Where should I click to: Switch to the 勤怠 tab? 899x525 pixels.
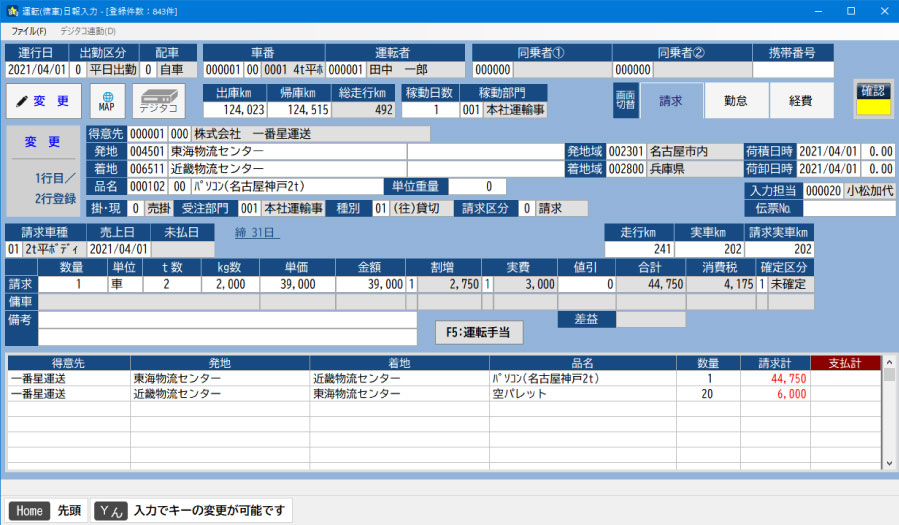pos(736,101)
